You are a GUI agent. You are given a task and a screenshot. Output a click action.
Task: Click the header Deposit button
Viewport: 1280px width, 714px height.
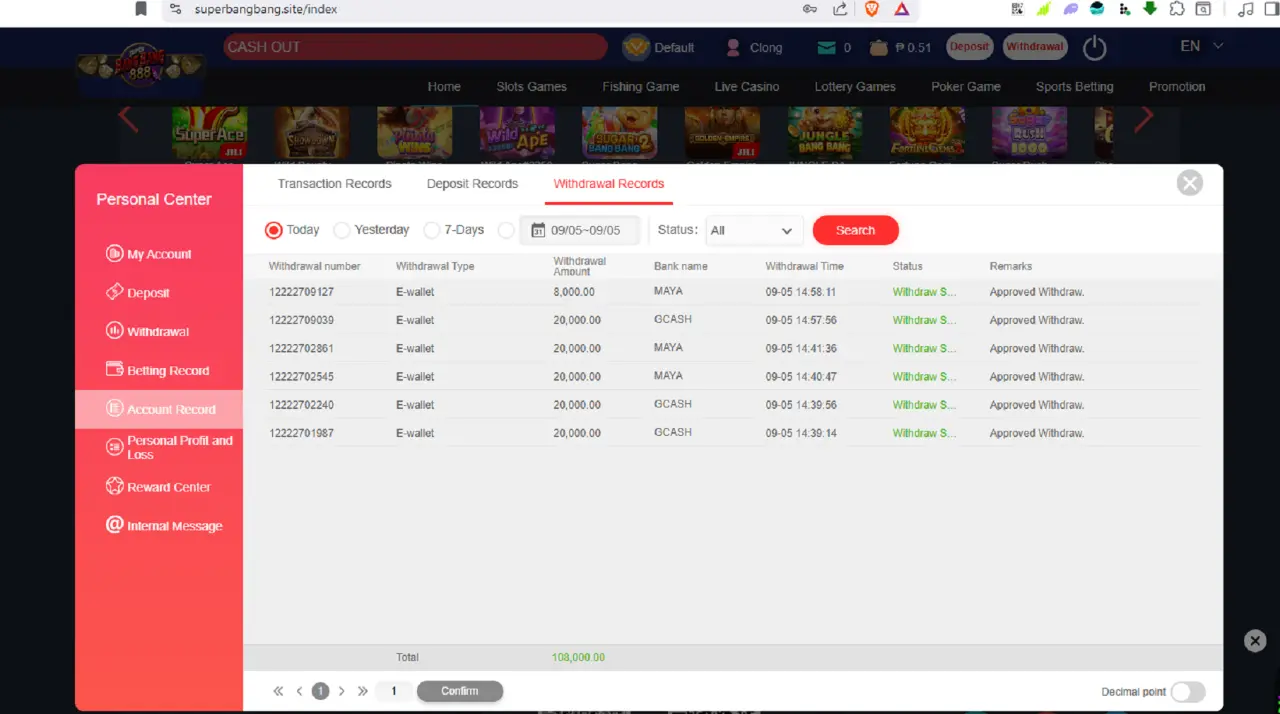[x=969, y=47]
